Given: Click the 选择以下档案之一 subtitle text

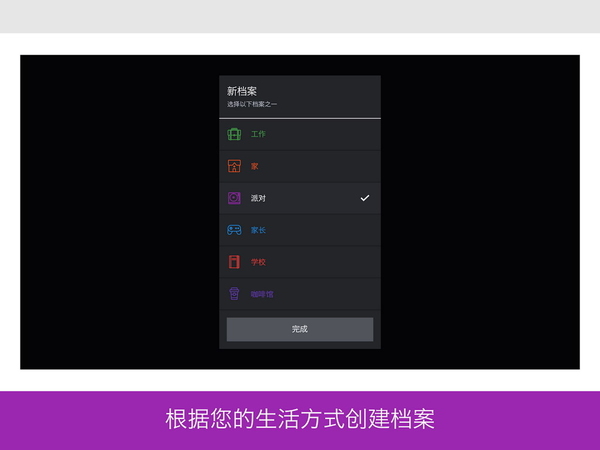Looking at the screenshot, I should pos(252,104).
